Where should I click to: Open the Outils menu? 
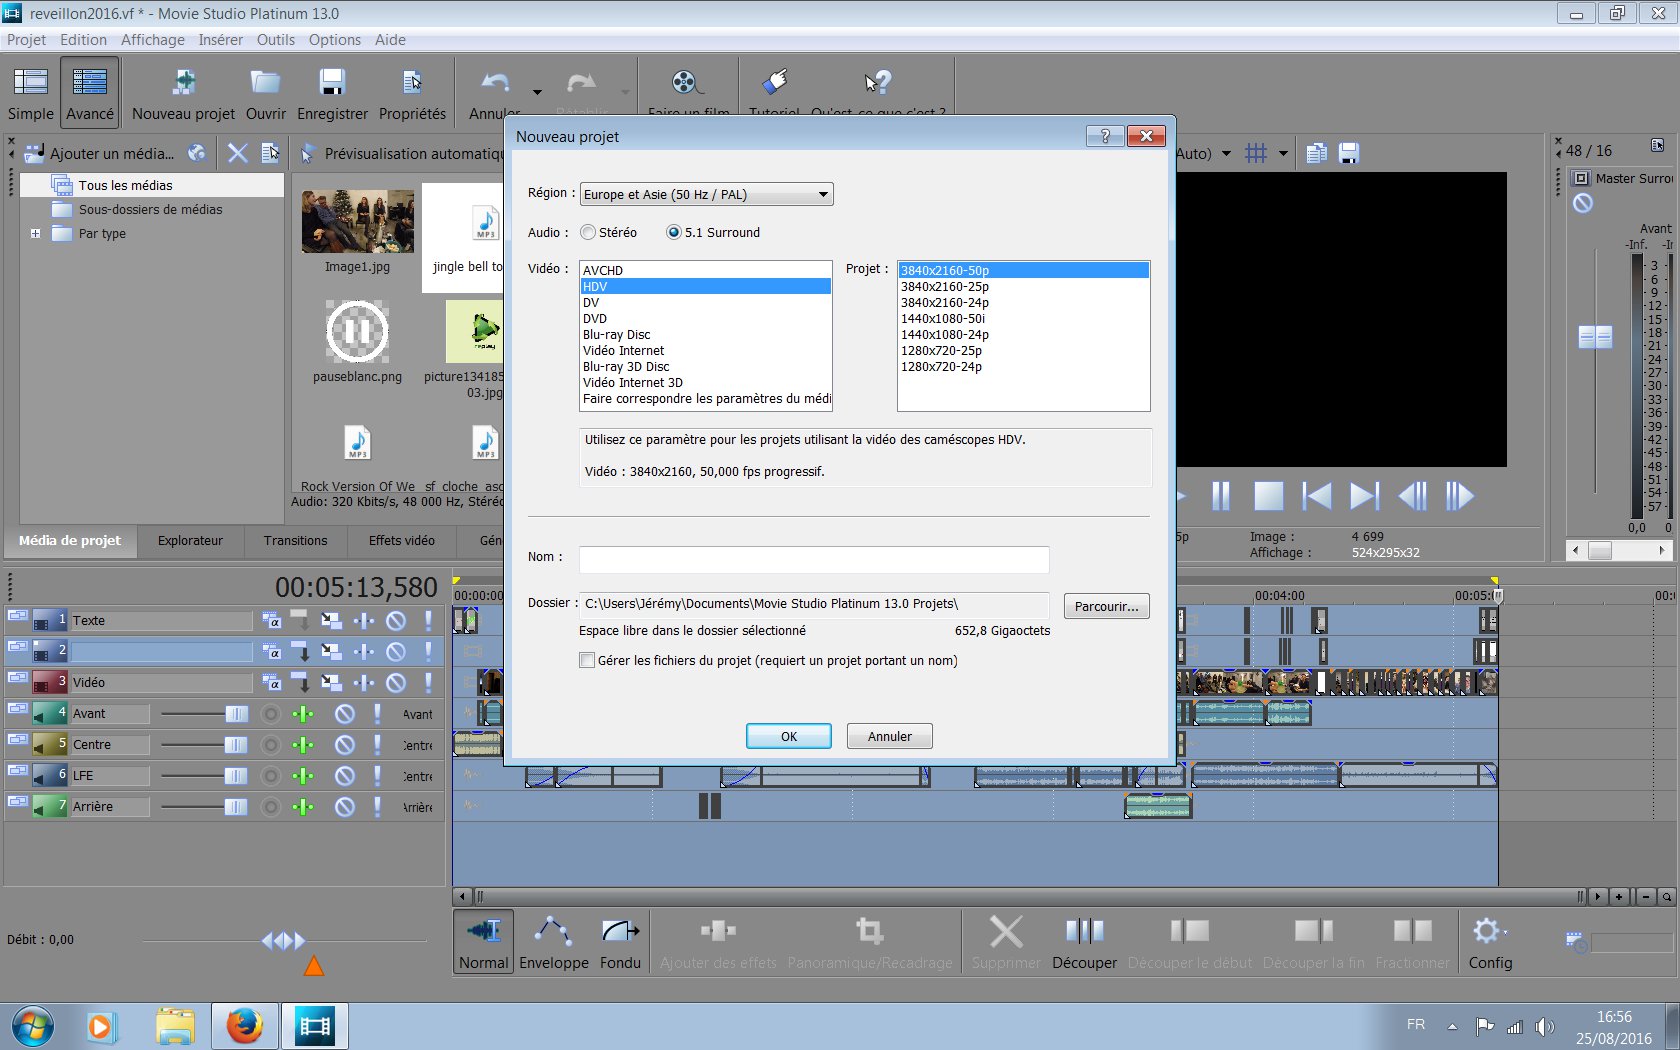[x=275, y=40]
